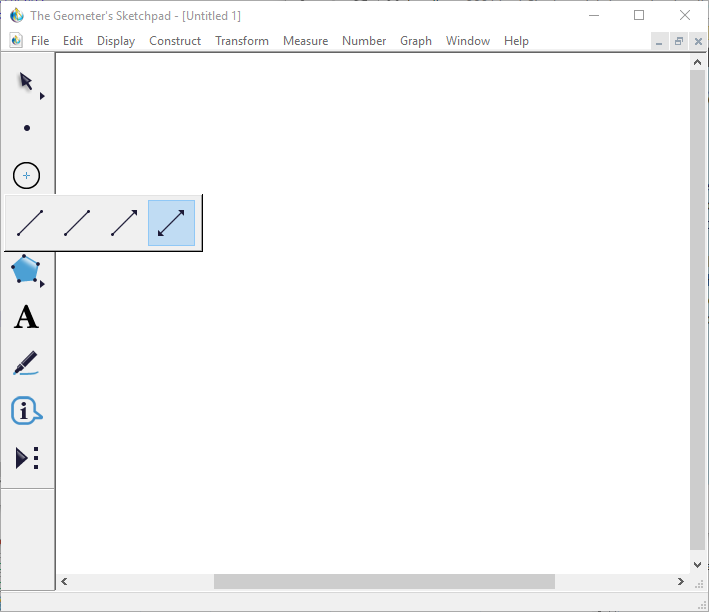Image resolution: width=709 pixels, height=612 pixels.
Task: Select the Marker tool
Action: point(26,363)
